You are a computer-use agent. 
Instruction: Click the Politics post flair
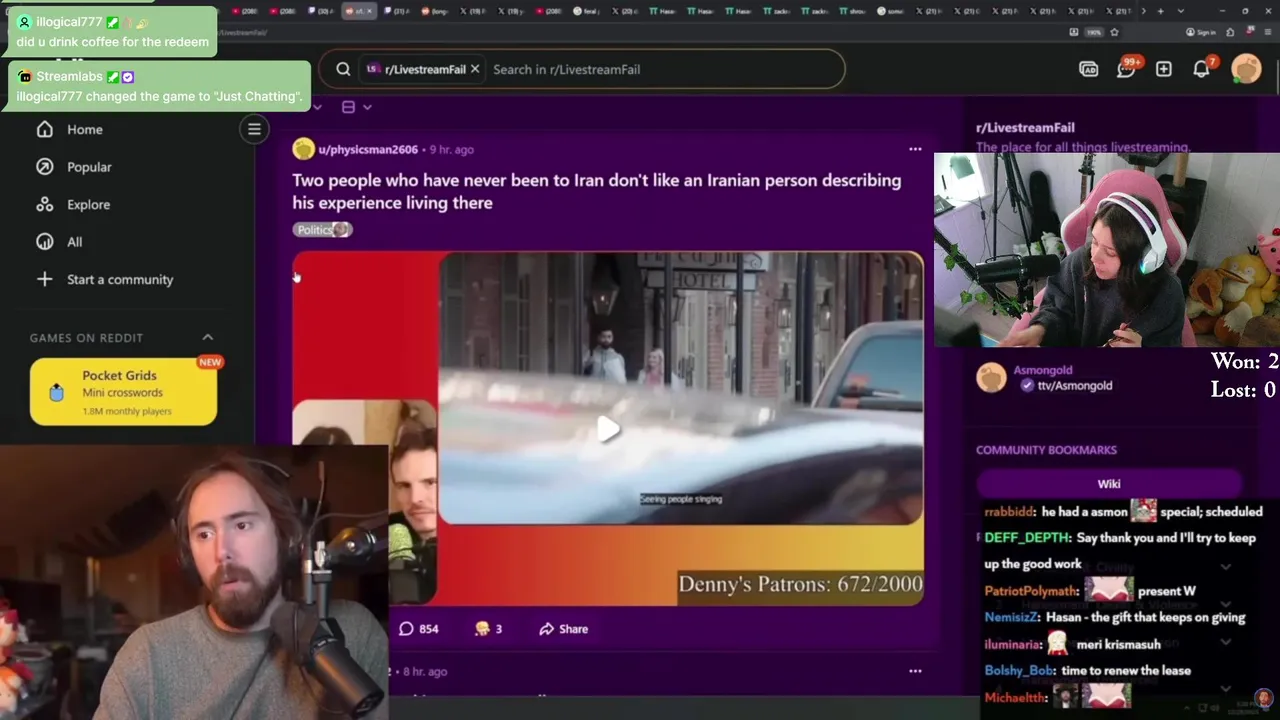tap(322, 230)
